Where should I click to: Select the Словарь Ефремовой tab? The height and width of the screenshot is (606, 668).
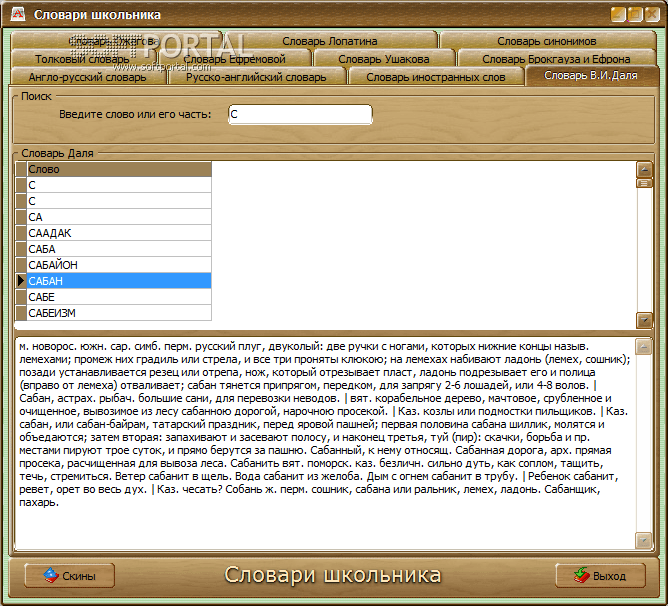point(234,59)
